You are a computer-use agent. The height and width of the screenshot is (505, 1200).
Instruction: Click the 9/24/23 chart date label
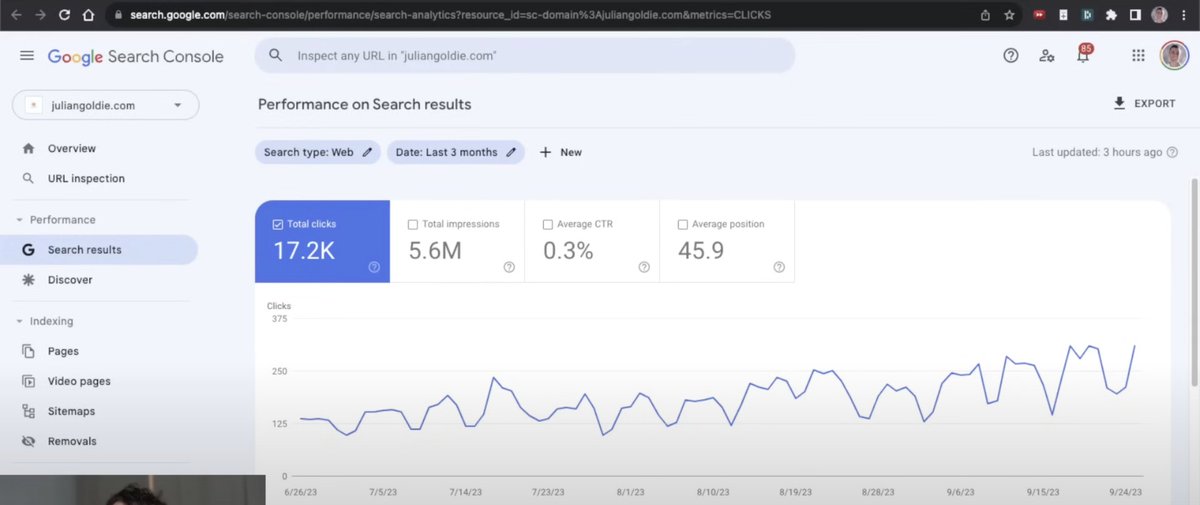(1124, 492)
